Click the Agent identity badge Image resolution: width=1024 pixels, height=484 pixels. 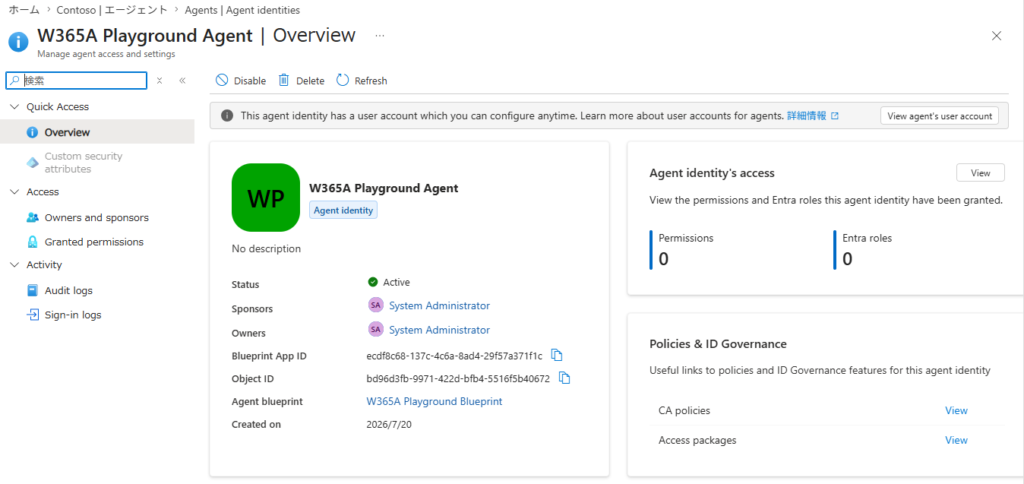pos(343,210)
